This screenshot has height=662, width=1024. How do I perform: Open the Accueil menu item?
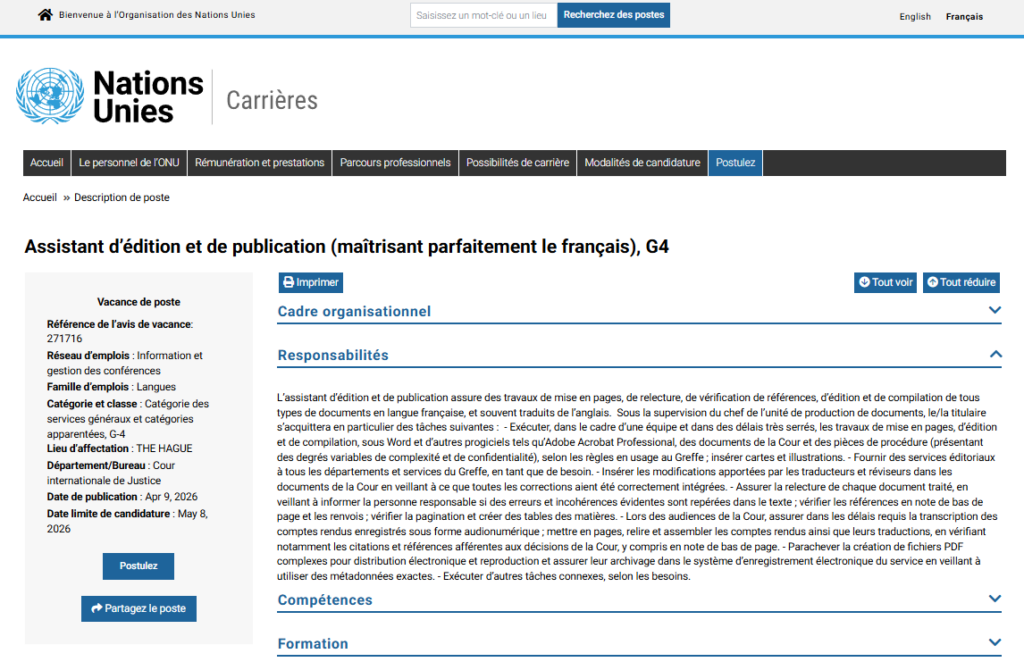point(47,163)
